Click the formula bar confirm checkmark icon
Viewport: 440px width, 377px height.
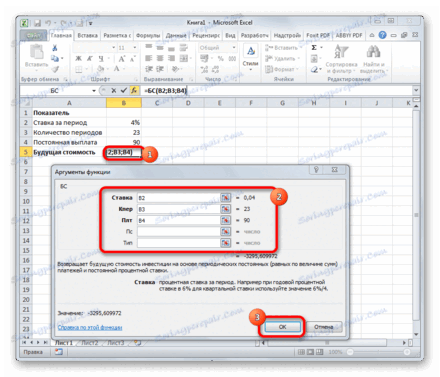tap(124, 91)
